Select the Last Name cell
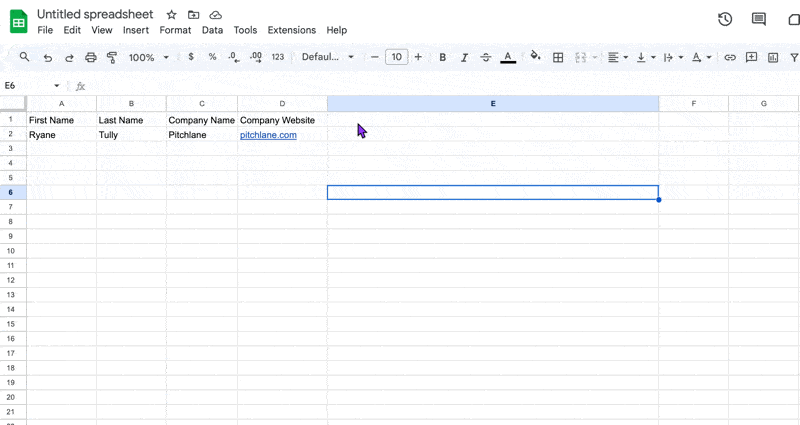This screenshot has height=425, width=800. pos(131,120)
